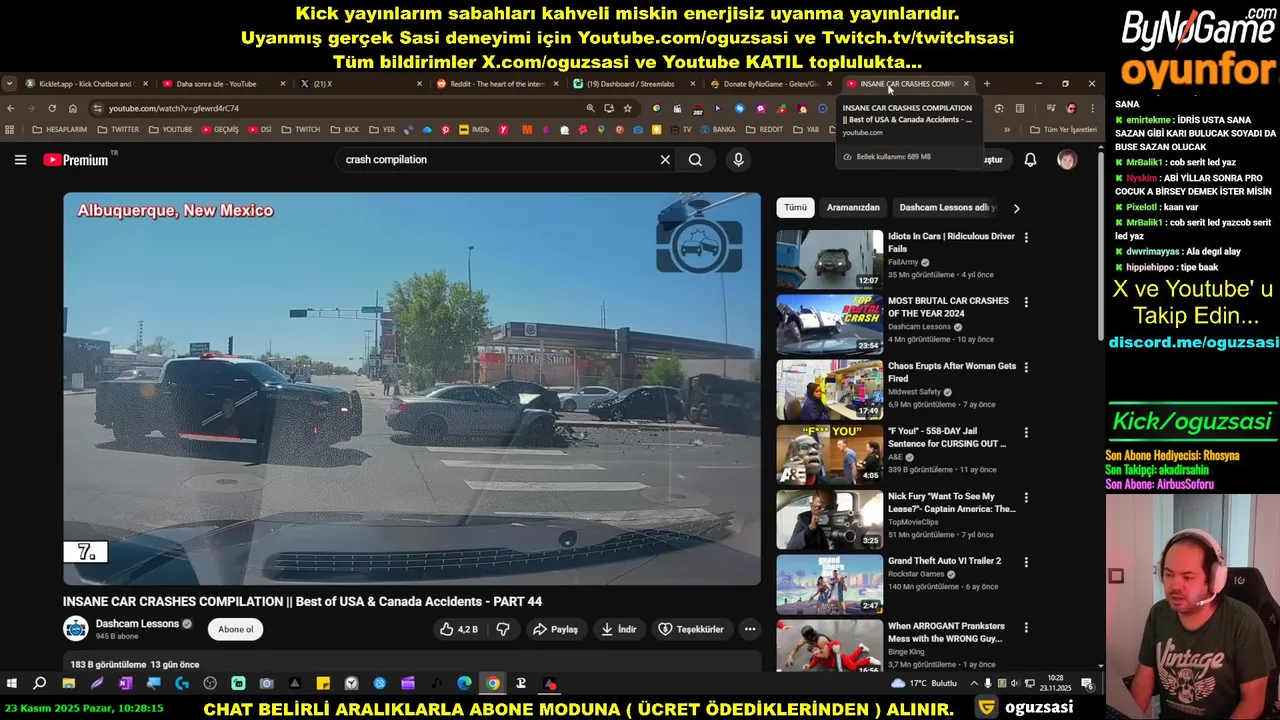Reload the page in Chrome

(x=52, y=108)
